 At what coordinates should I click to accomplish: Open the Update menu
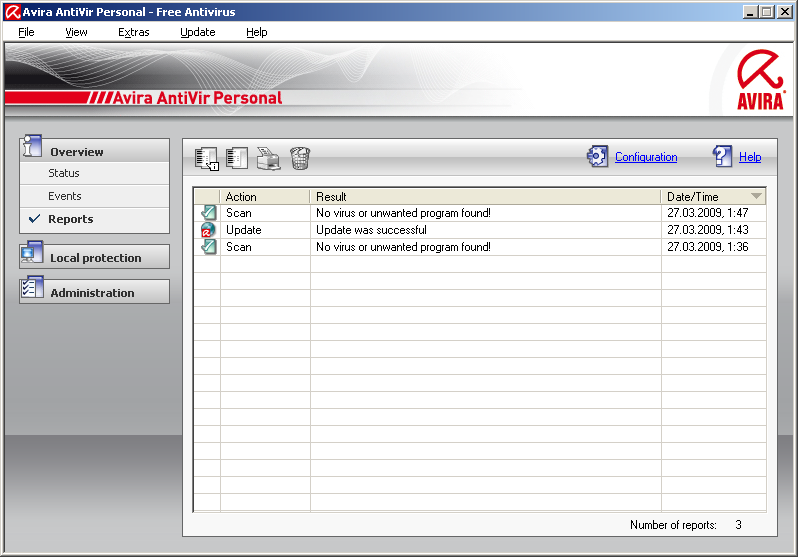(x=197, y=32)
